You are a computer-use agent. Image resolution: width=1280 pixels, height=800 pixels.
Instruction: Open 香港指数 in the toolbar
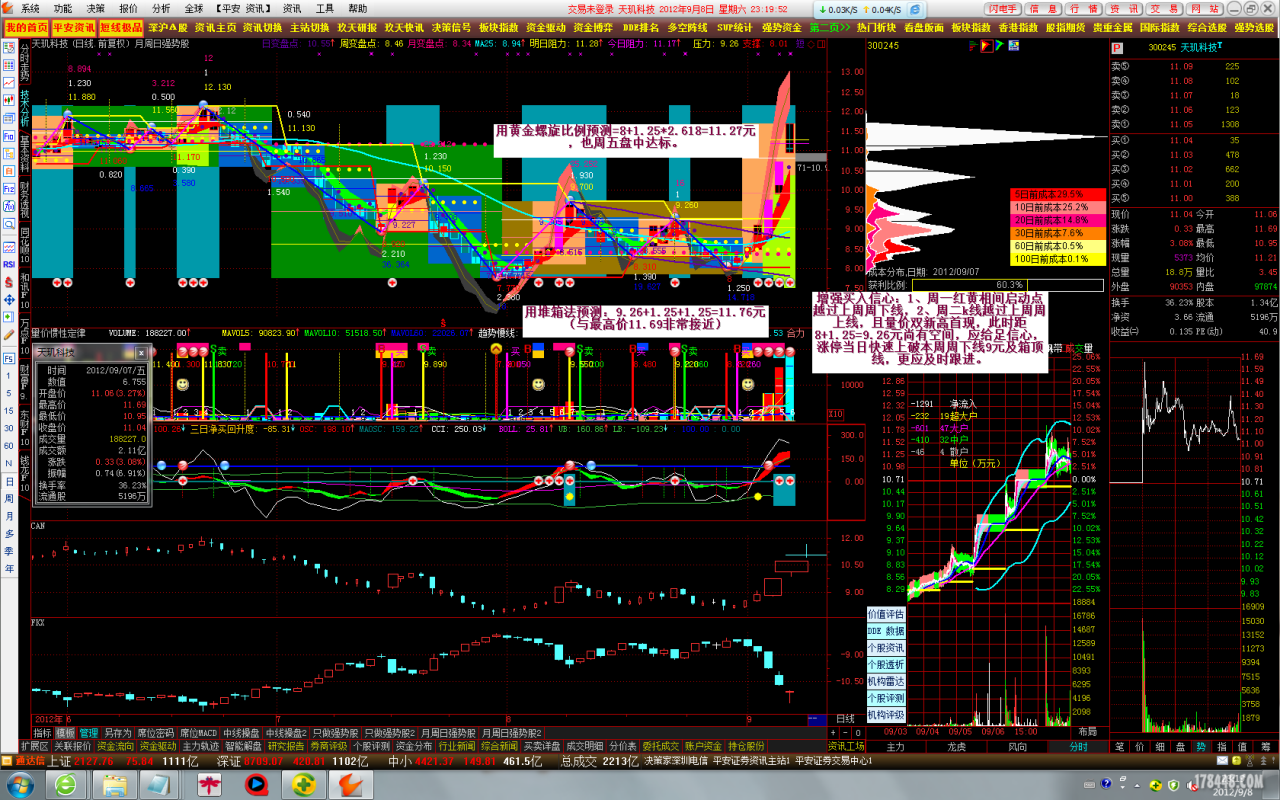coord(1018,27)
